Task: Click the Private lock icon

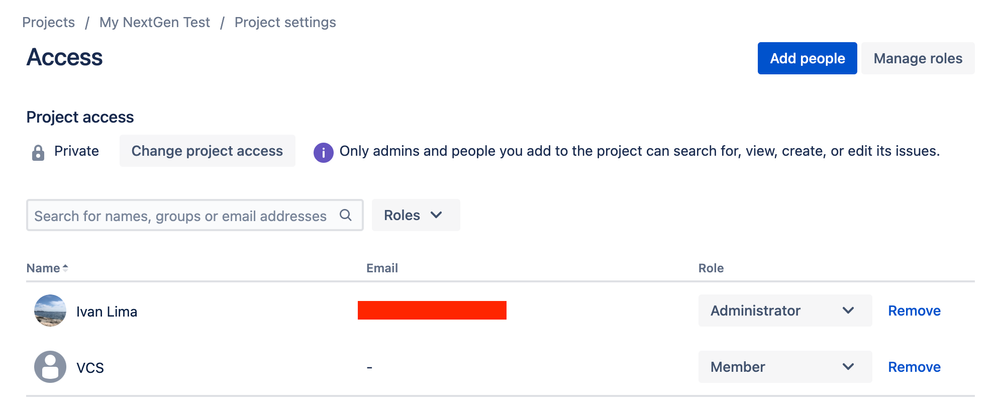Action: pos(38,153)
